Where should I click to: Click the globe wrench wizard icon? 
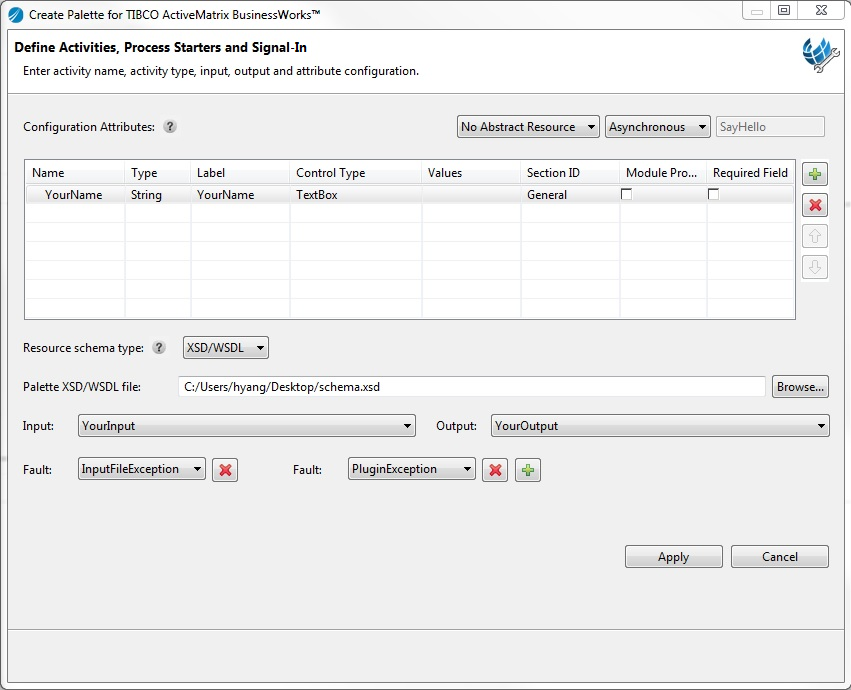click(x=821, y=55)
